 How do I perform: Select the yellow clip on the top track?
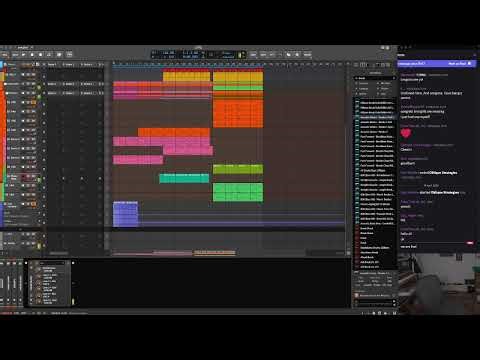[x=186, y=77]
